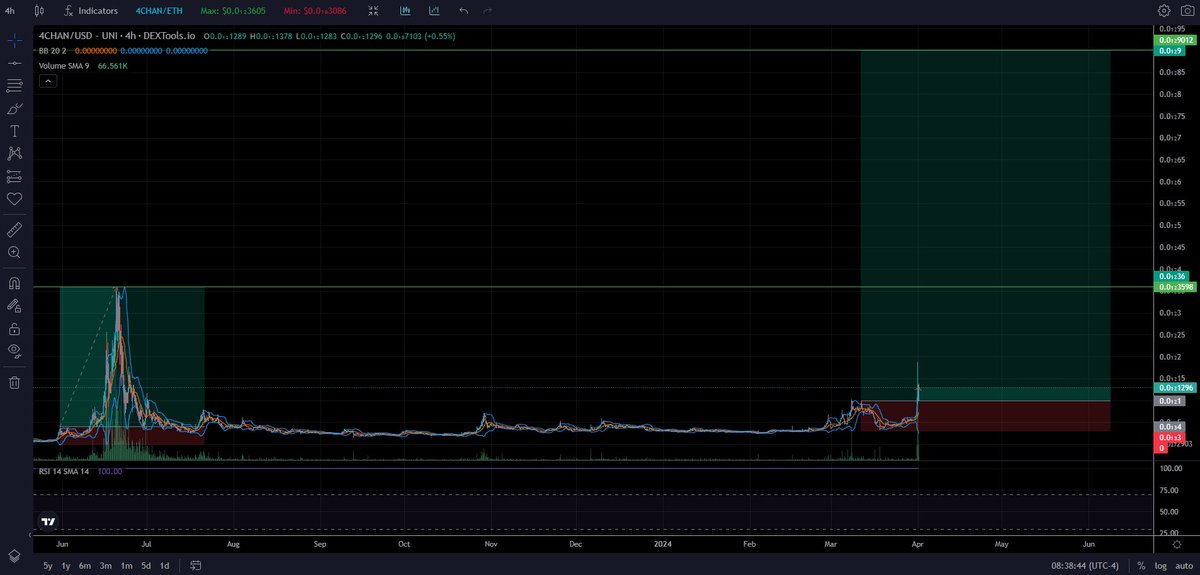Open the Indicators dialog
Screen dimensions: 1200x575
click(91, 11)
